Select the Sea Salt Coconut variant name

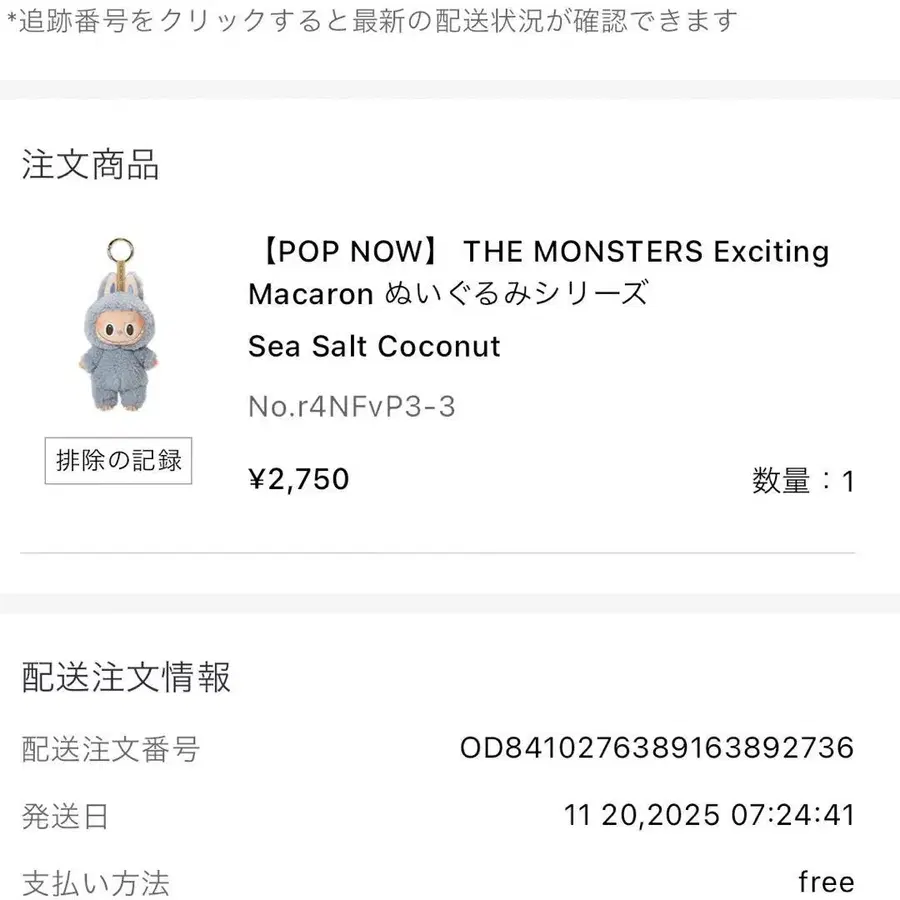click(x=374, y=347)
